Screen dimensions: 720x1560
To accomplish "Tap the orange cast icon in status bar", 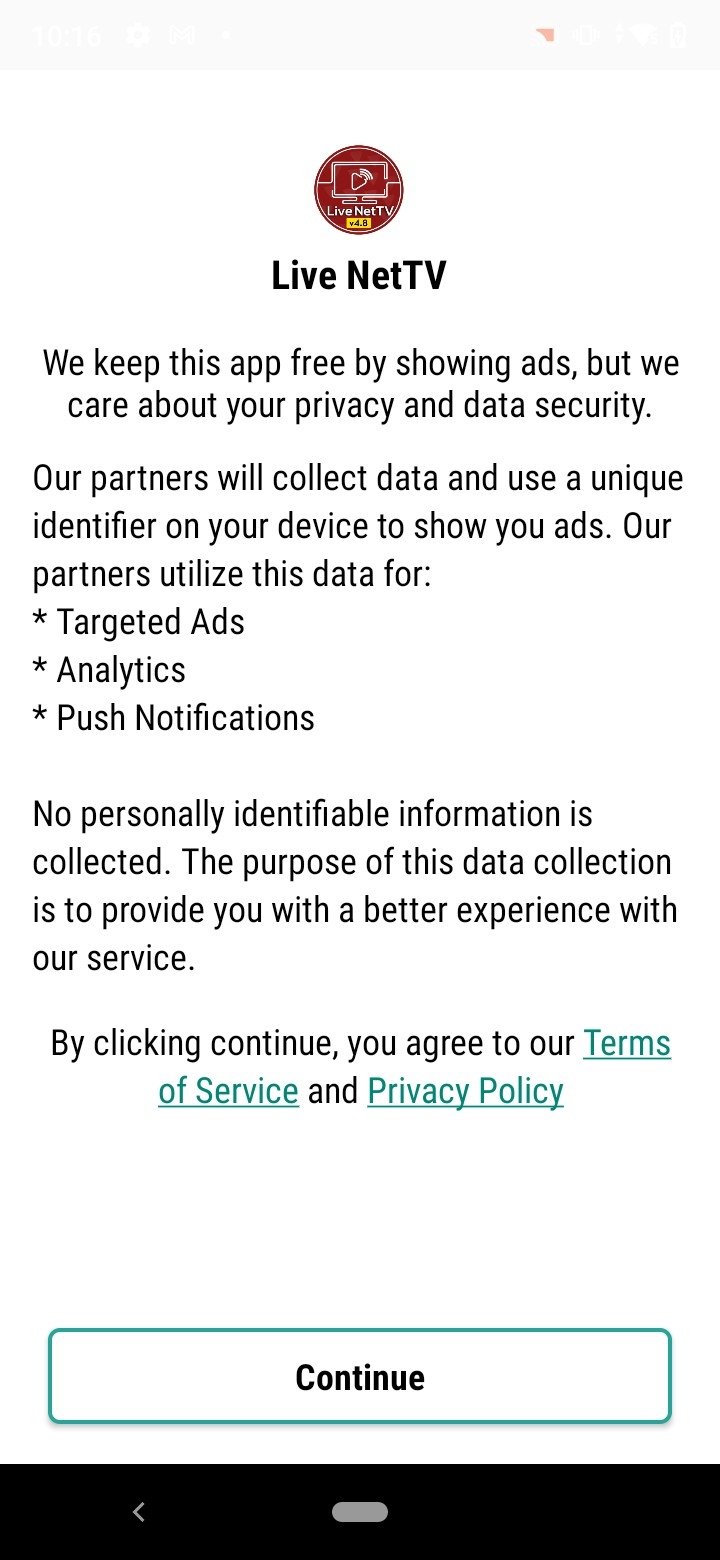I will pyautogui.click(x=544, y=36).
